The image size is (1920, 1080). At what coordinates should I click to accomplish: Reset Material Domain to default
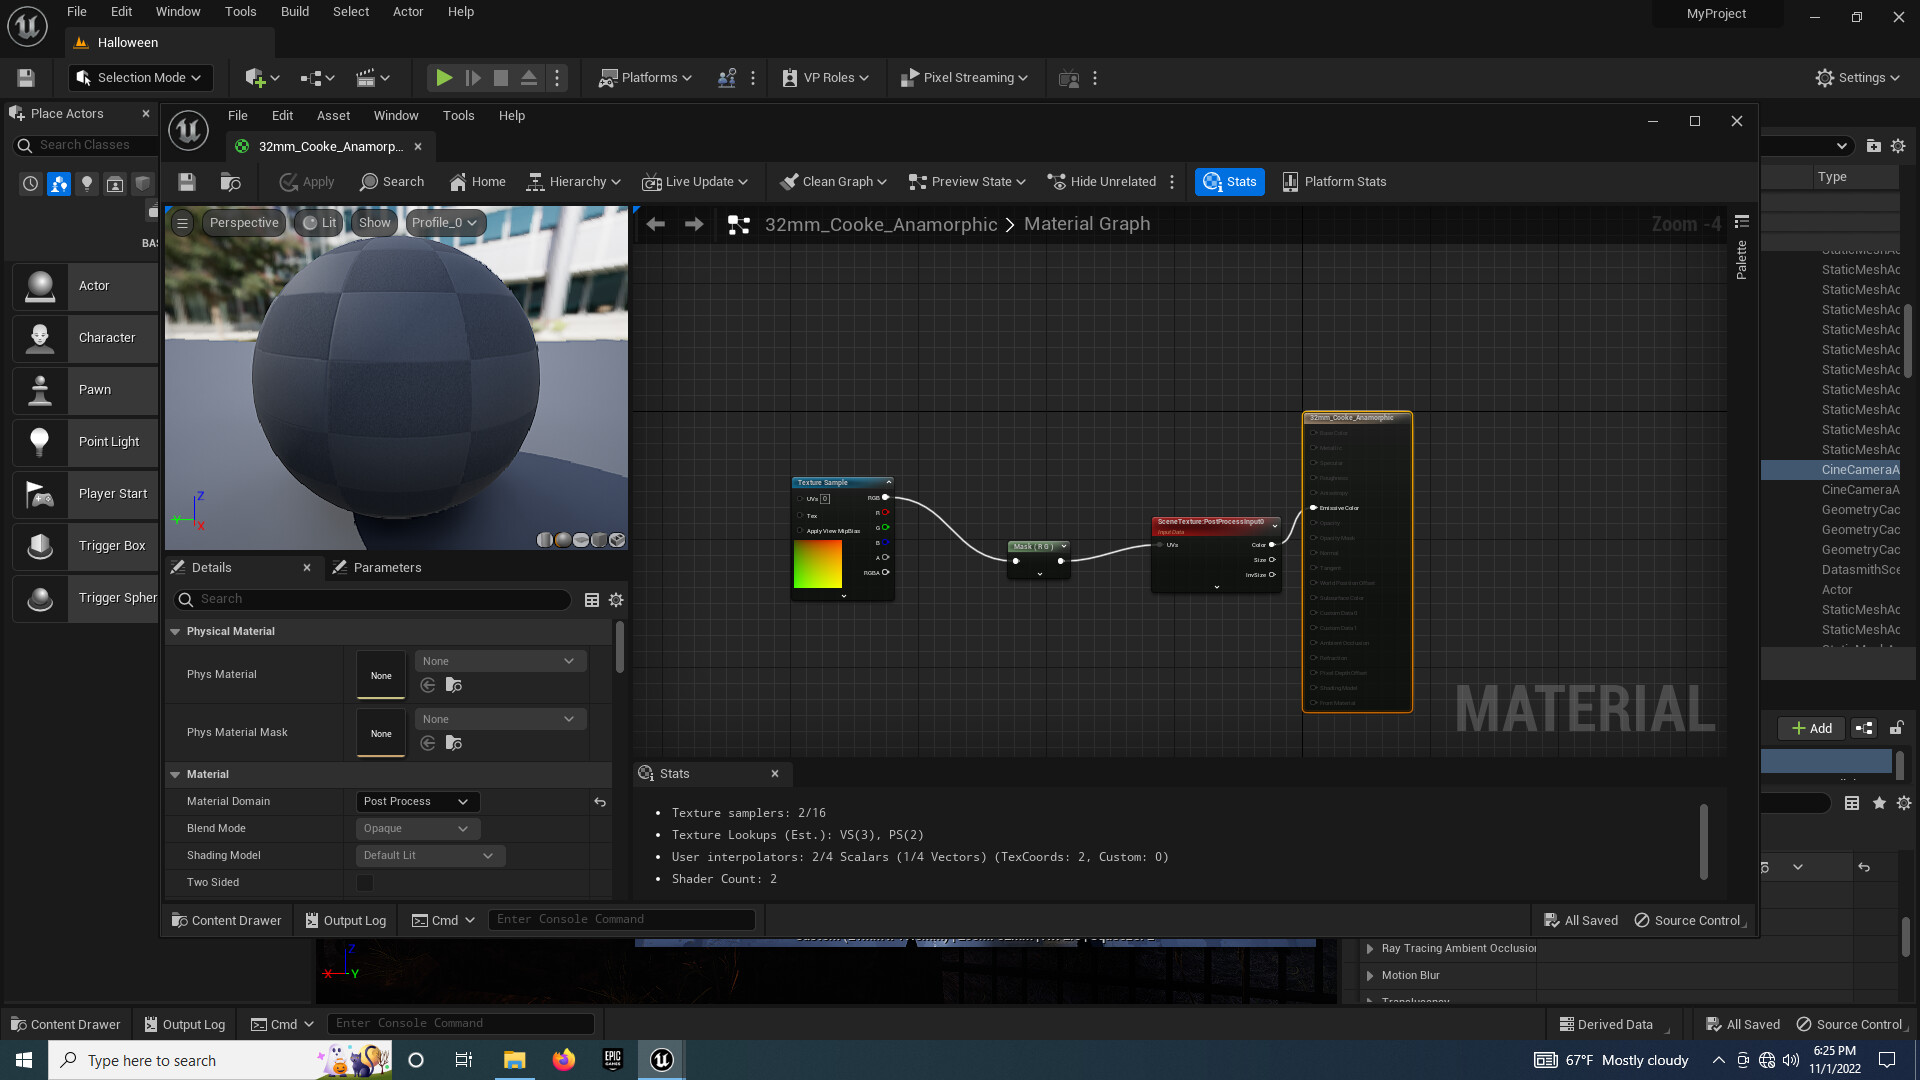pyautogui.click(x=600, y=802)
